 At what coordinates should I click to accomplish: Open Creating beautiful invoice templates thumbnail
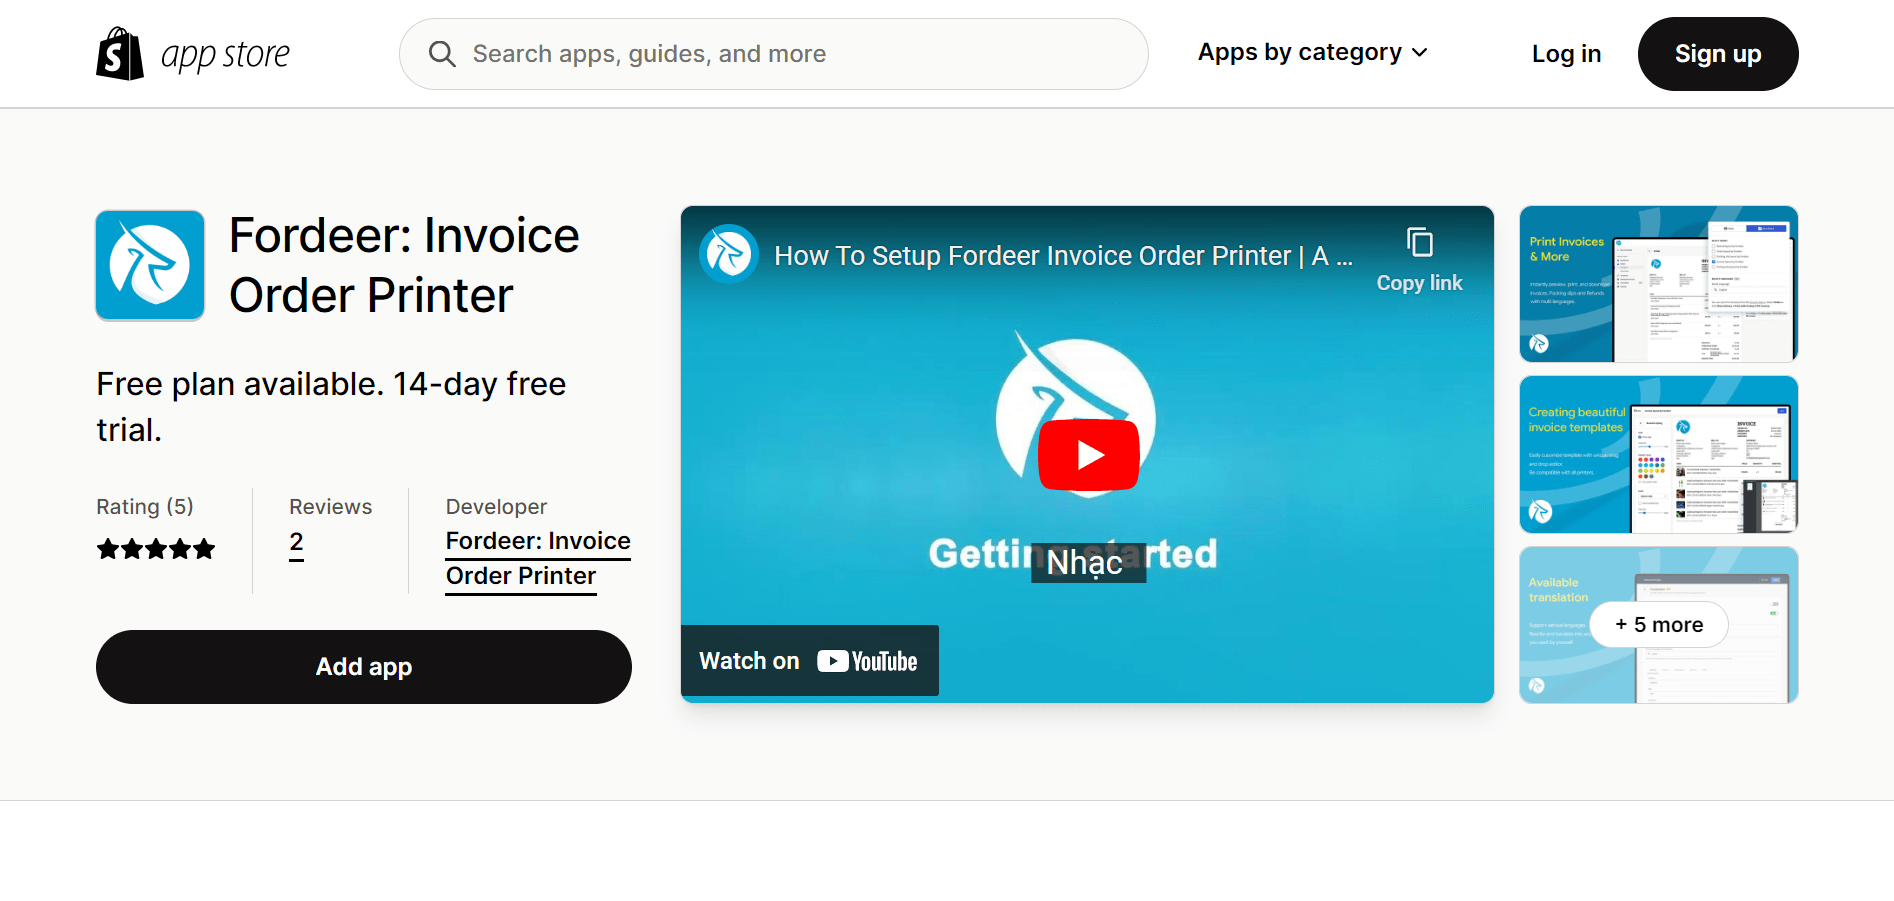click(1658, 455)
